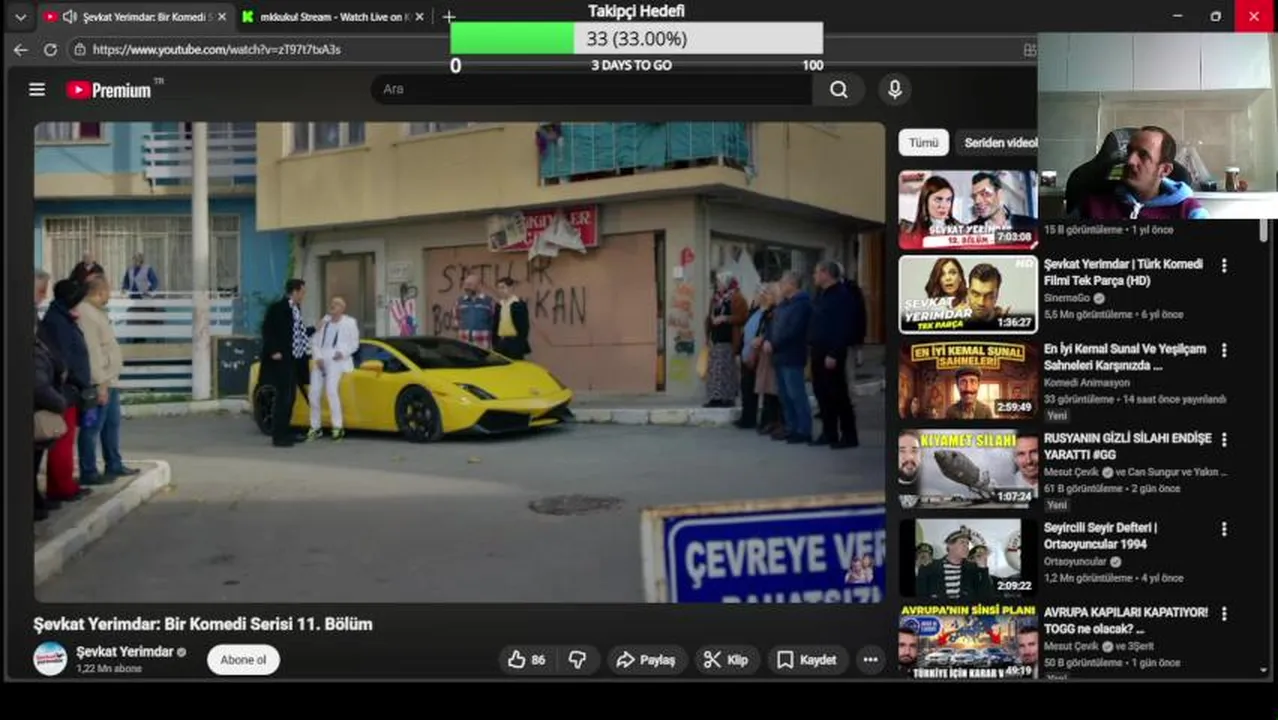The height and width of the screenshot is (720, 1278).
Task: Open the YouTube hamburger guide menu
Action: 37,90
